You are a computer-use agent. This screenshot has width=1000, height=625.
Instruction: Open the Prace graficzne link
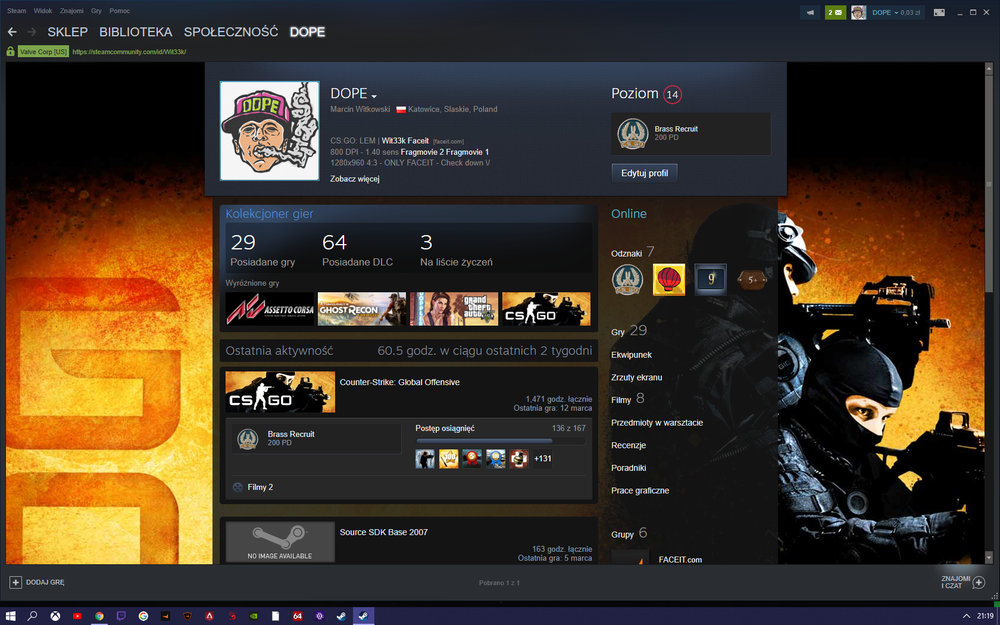[640, 490]
